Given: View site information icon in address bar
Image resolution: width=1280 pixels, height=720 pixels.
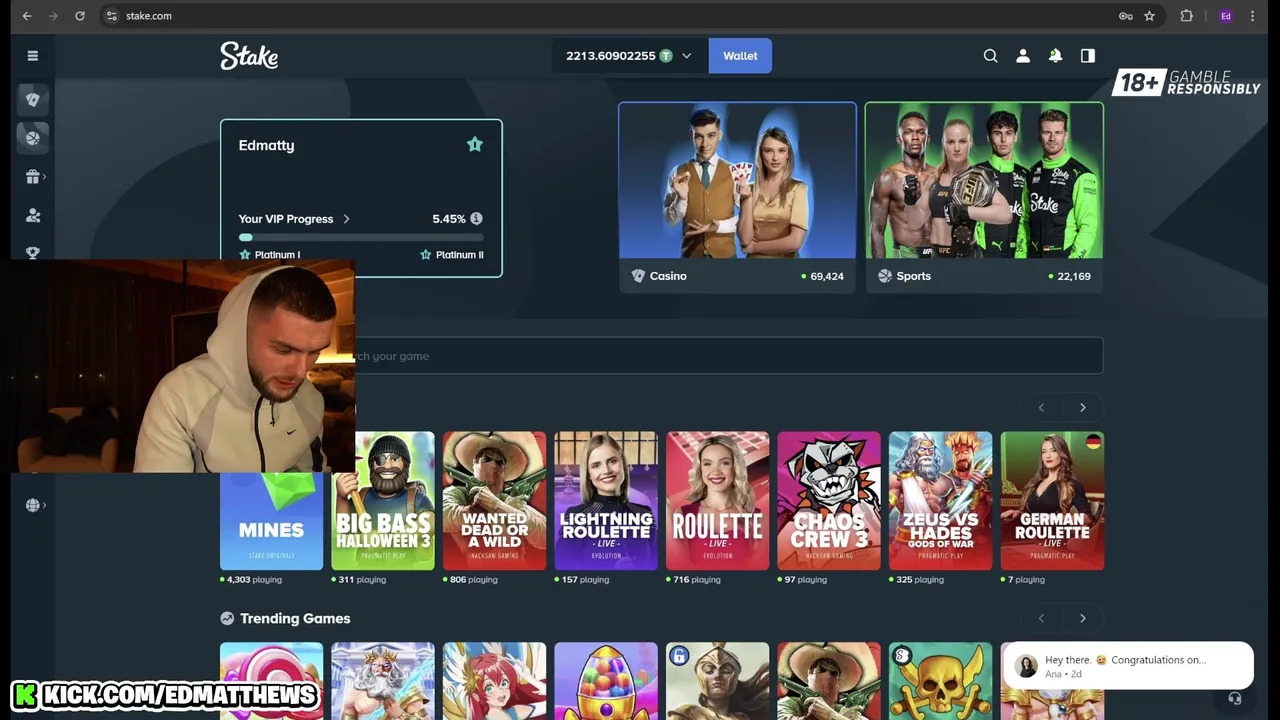Looking at the screenshot, I should pos(111,16).
